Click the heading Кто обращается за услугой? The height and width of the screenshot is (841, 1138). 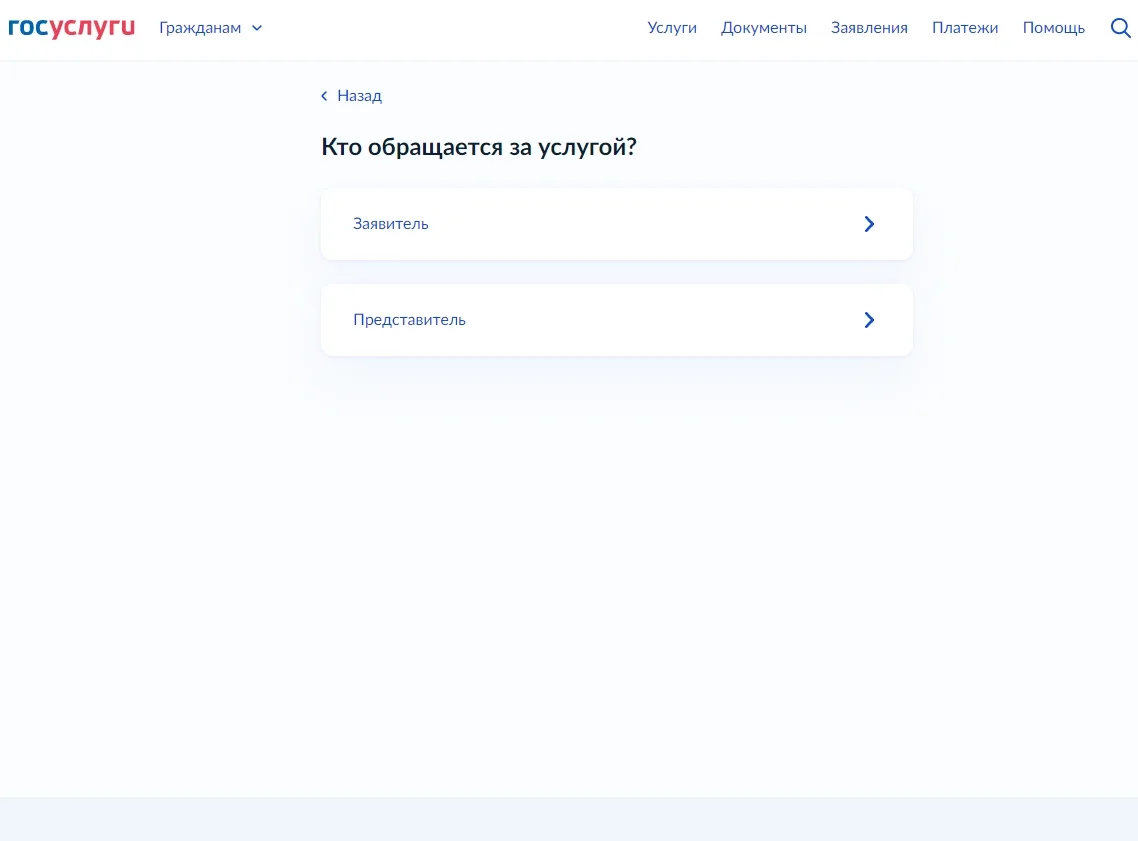coord(479,148)
